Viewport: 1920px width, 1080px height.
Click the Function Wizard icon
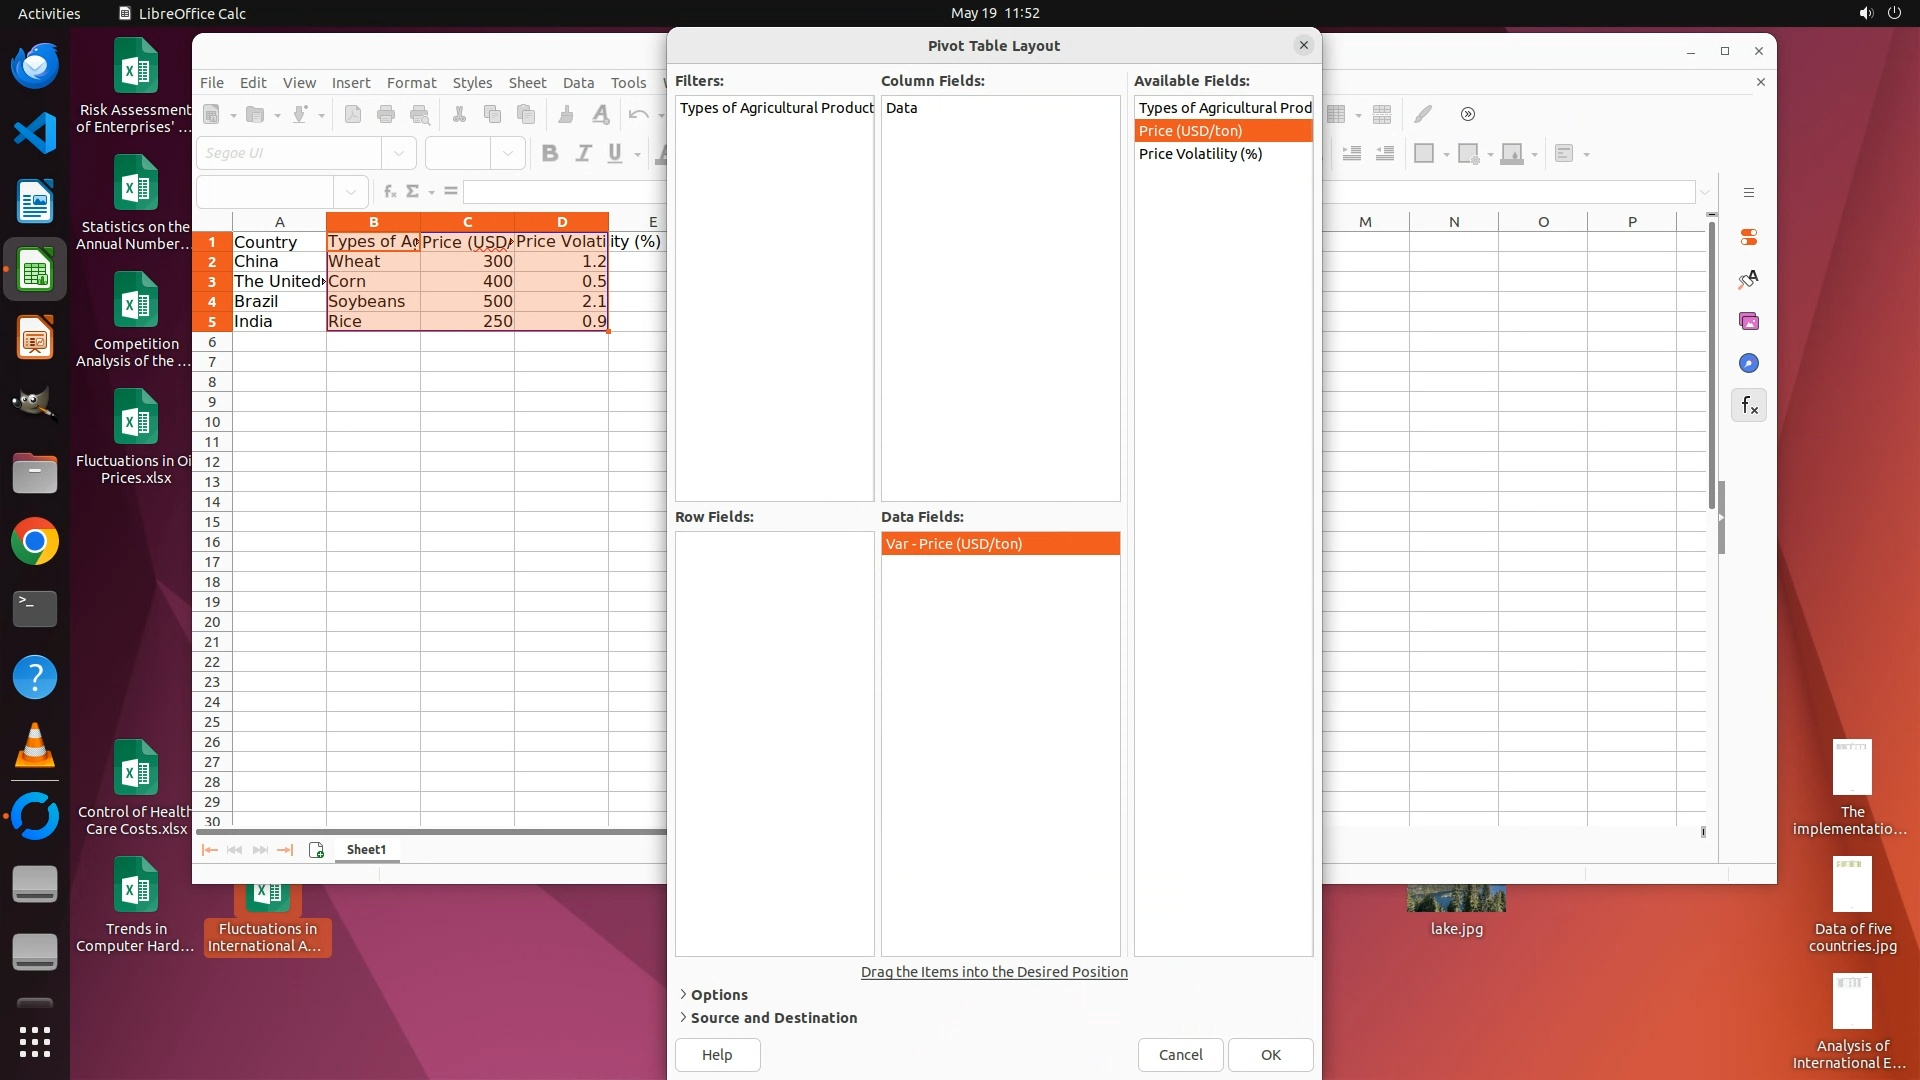[x=390, y=191]
